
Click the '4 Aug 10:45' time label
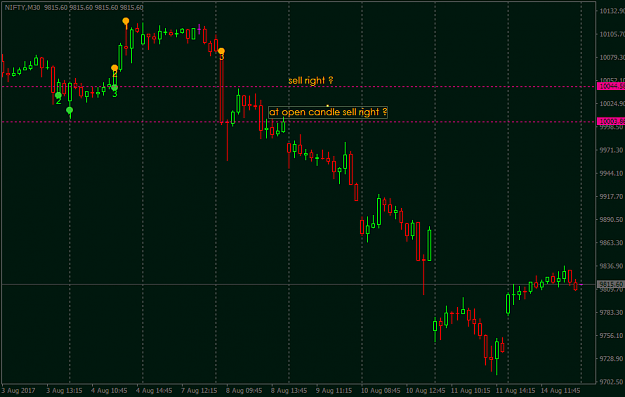109,390
